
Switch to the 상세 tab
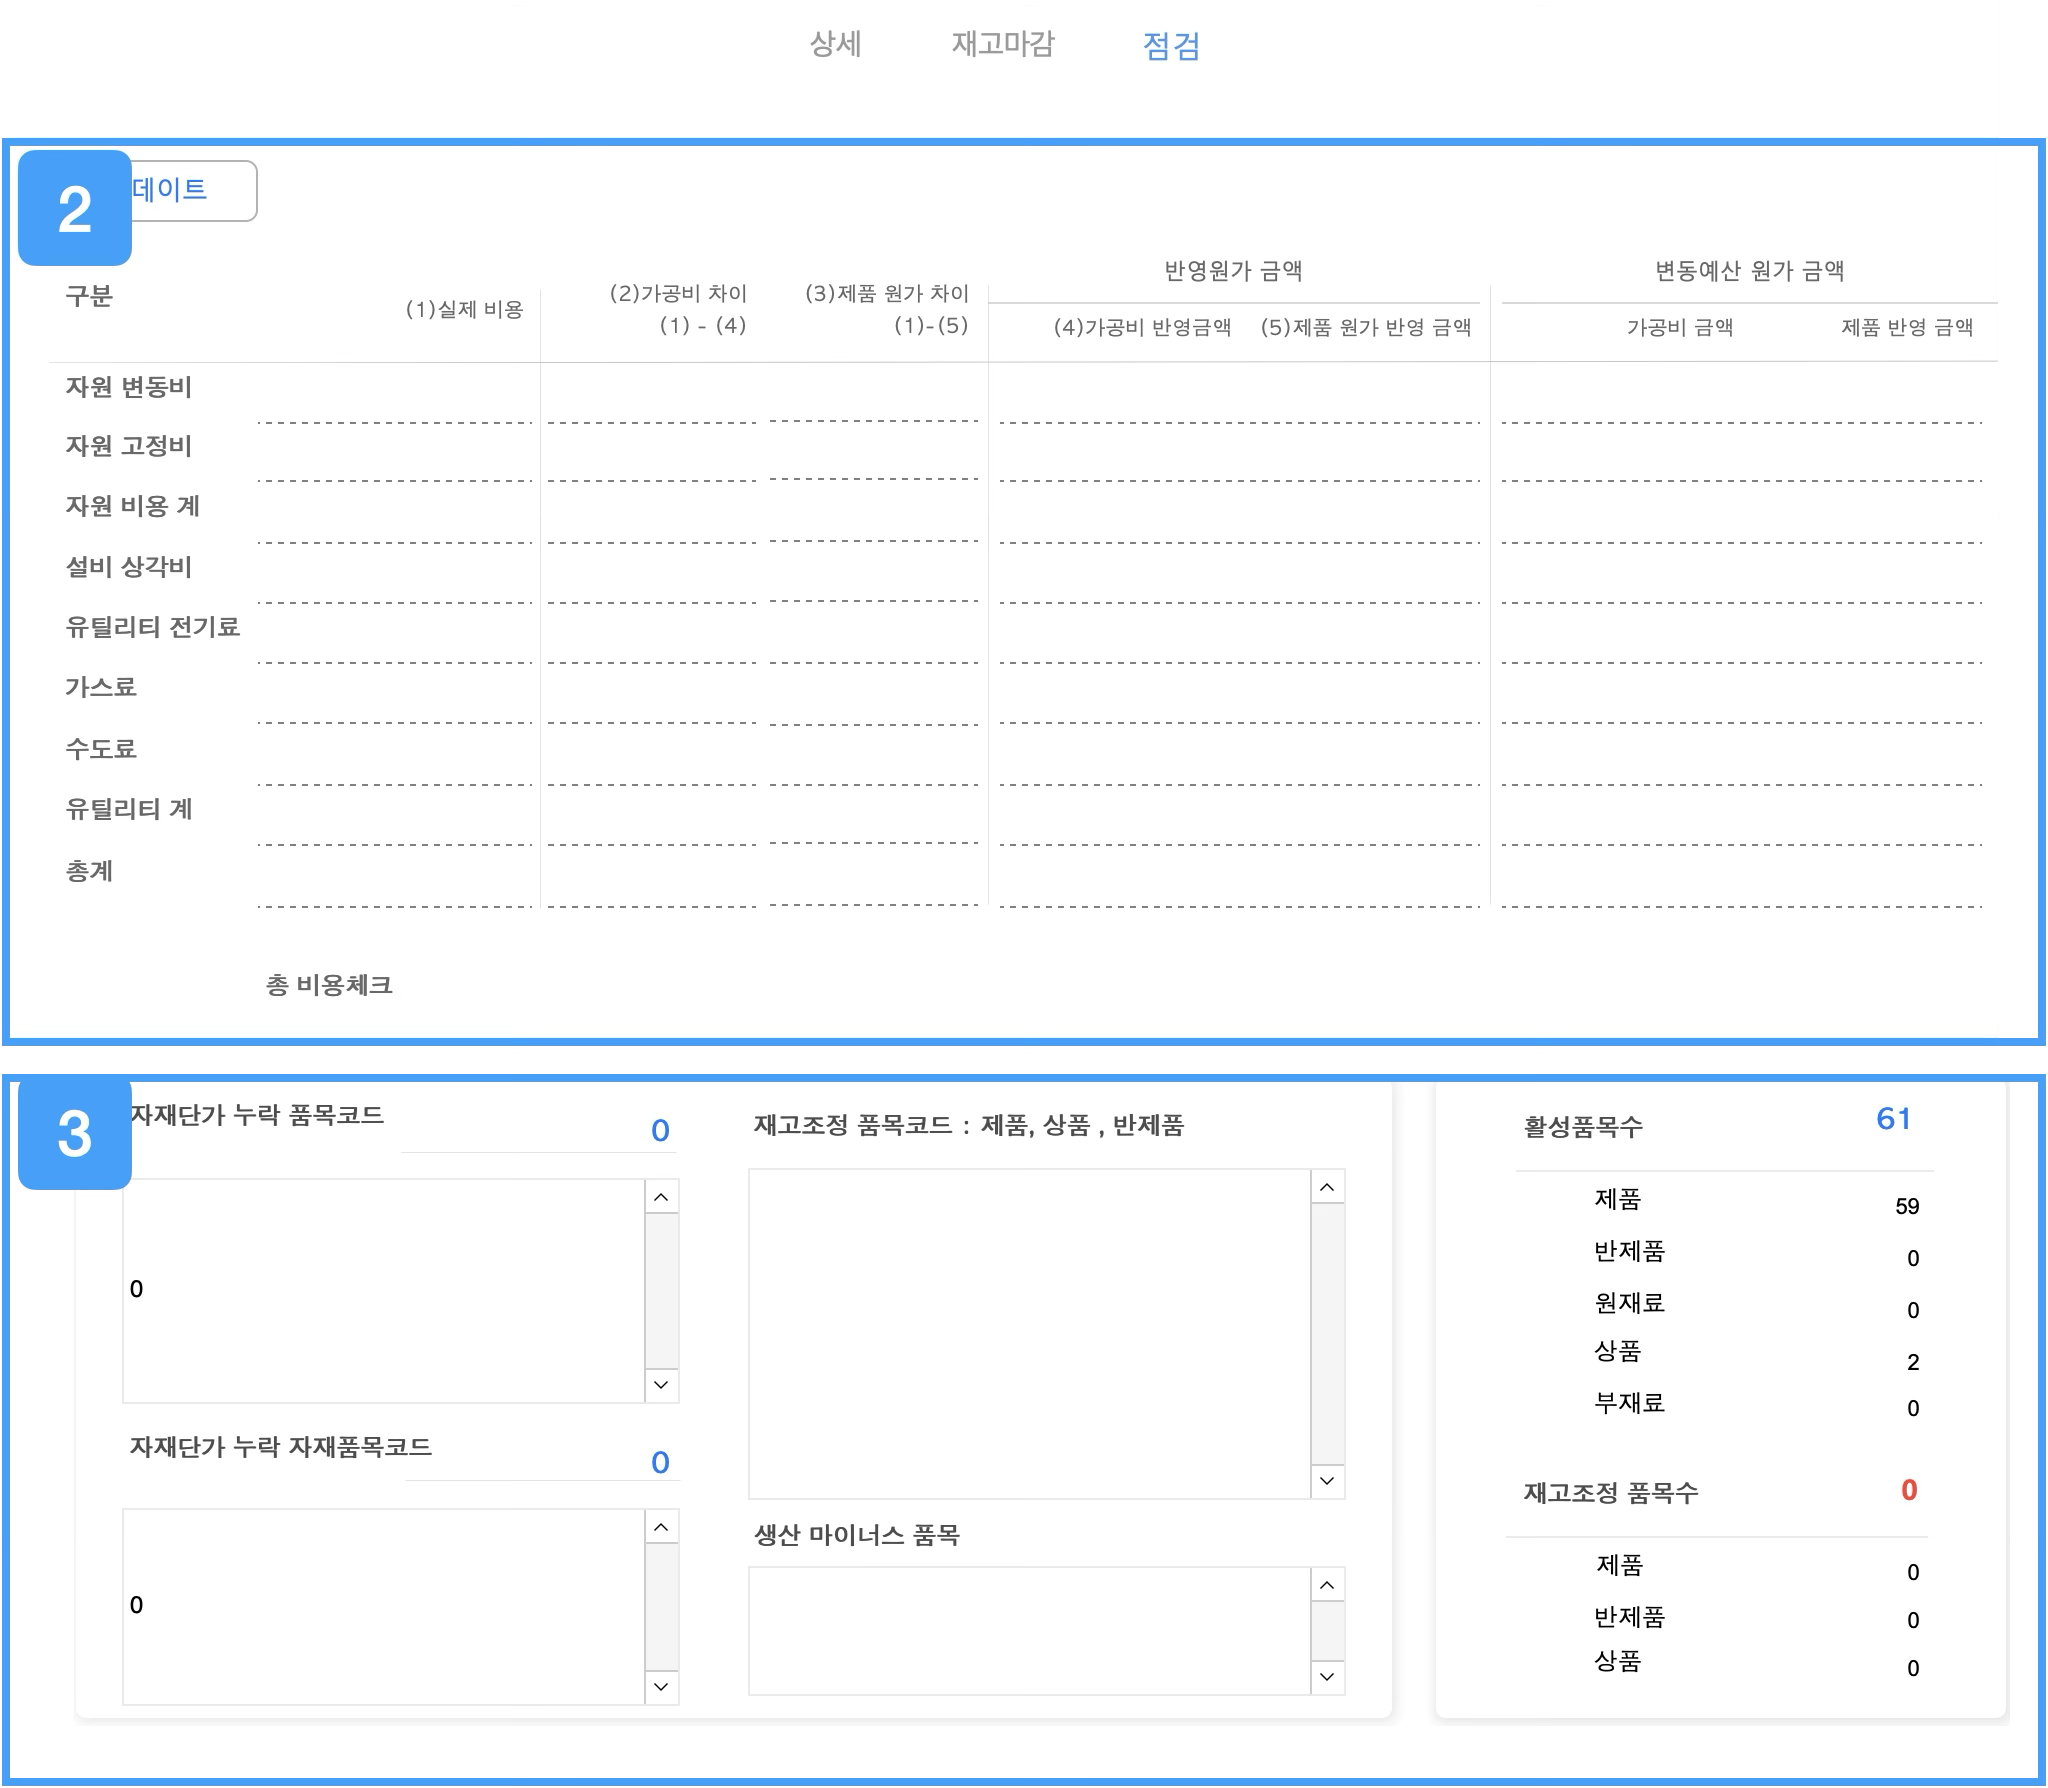[x=835, y=45]
